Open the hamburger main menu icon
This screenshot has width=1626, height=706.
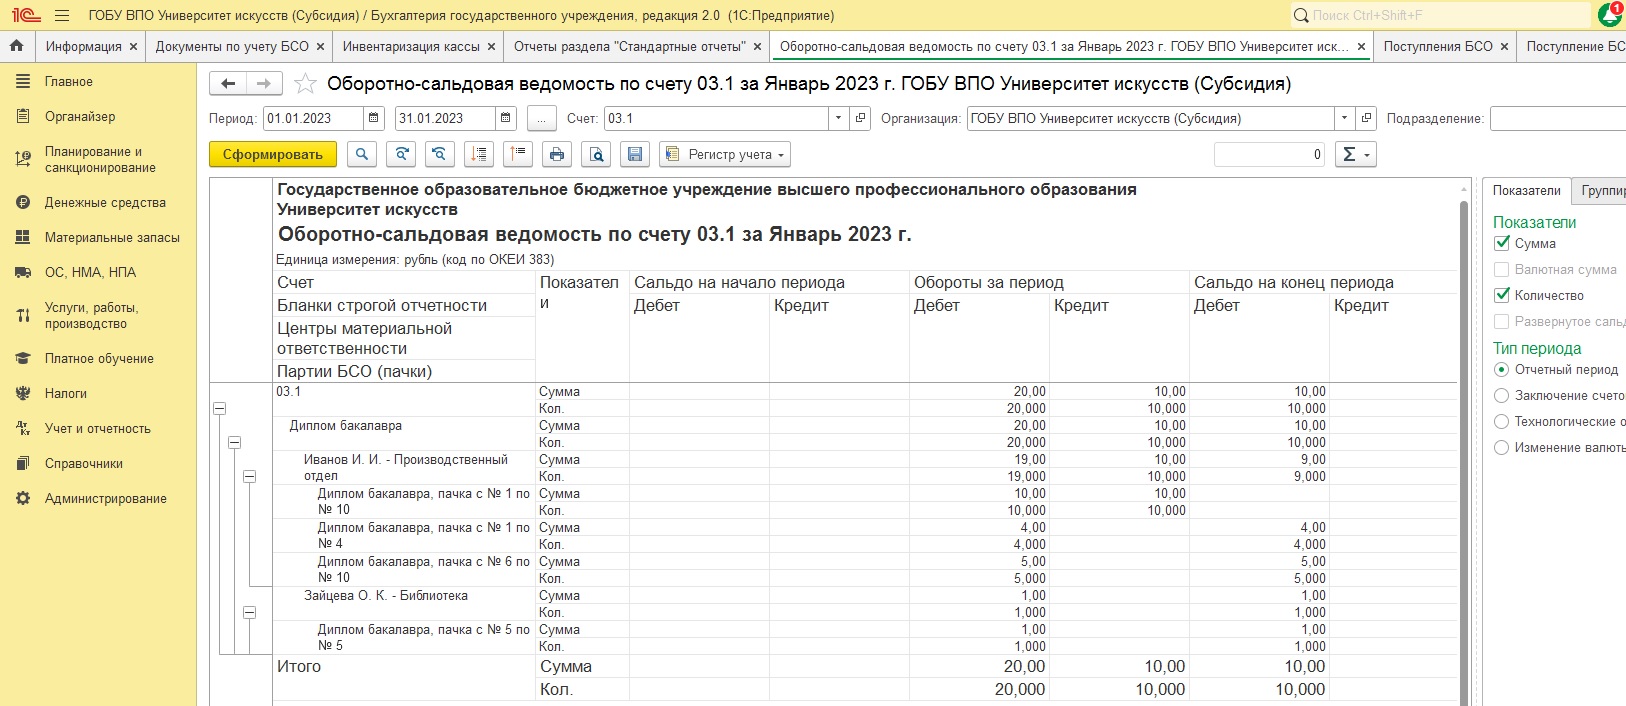(x=62, y=15)
